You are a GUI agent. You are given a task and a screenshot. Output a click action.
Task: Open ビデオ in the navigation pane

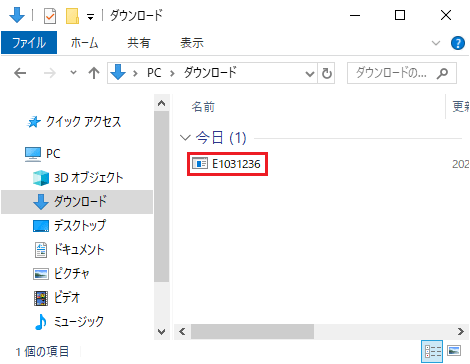[x=57, y=298]
